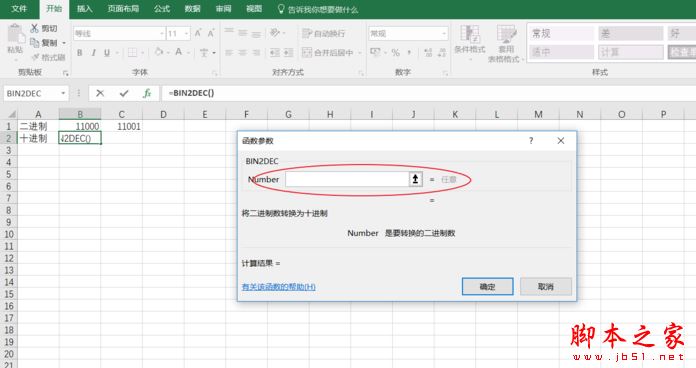Click the Cut (剪切) scissors icon

click(35, 28)
